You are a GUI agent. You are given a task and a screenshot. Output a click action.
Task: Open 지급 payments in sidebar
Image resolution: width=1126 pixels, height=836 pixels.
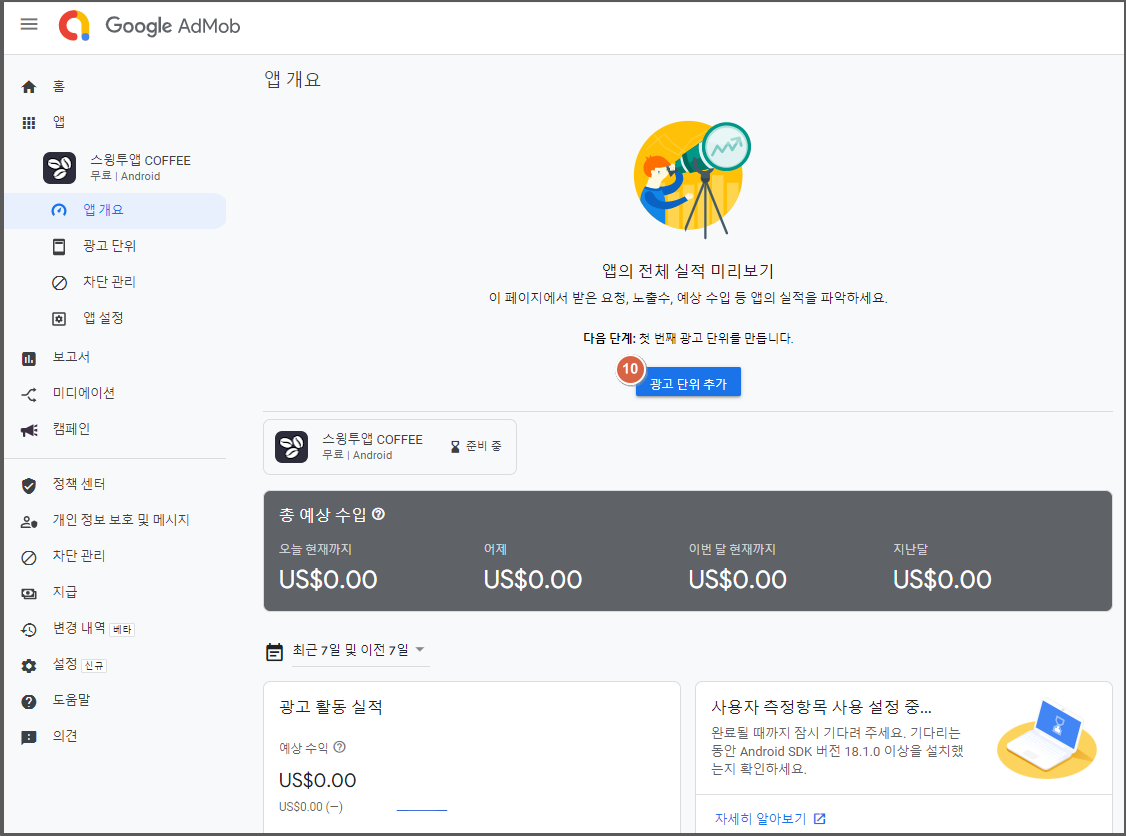click(x=65, y=592)
